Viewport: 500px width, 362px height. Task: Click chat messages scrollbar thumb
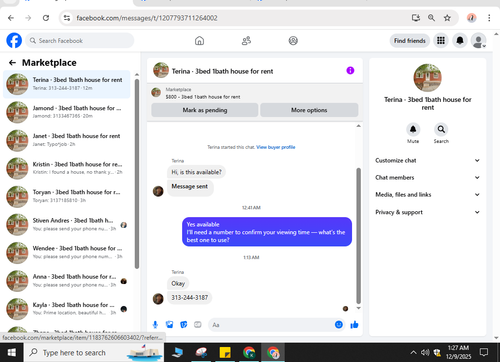coord(359,235)
